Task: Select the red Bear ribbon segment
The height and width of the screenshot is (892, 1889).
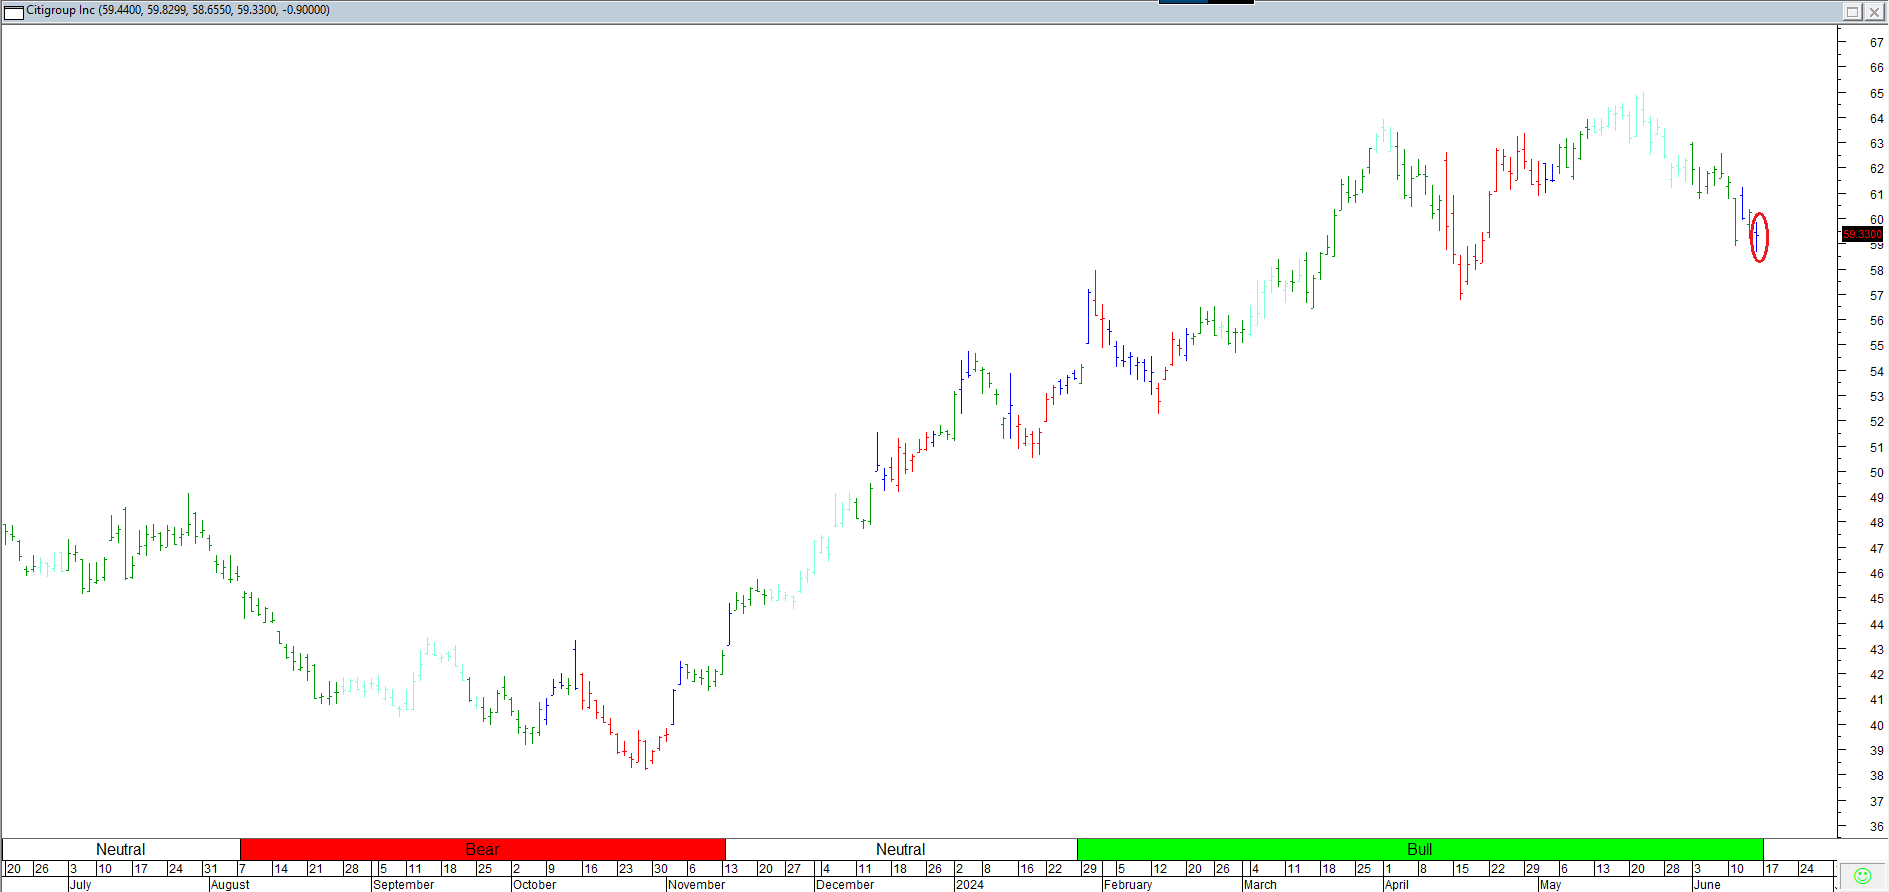Action: 483,849
